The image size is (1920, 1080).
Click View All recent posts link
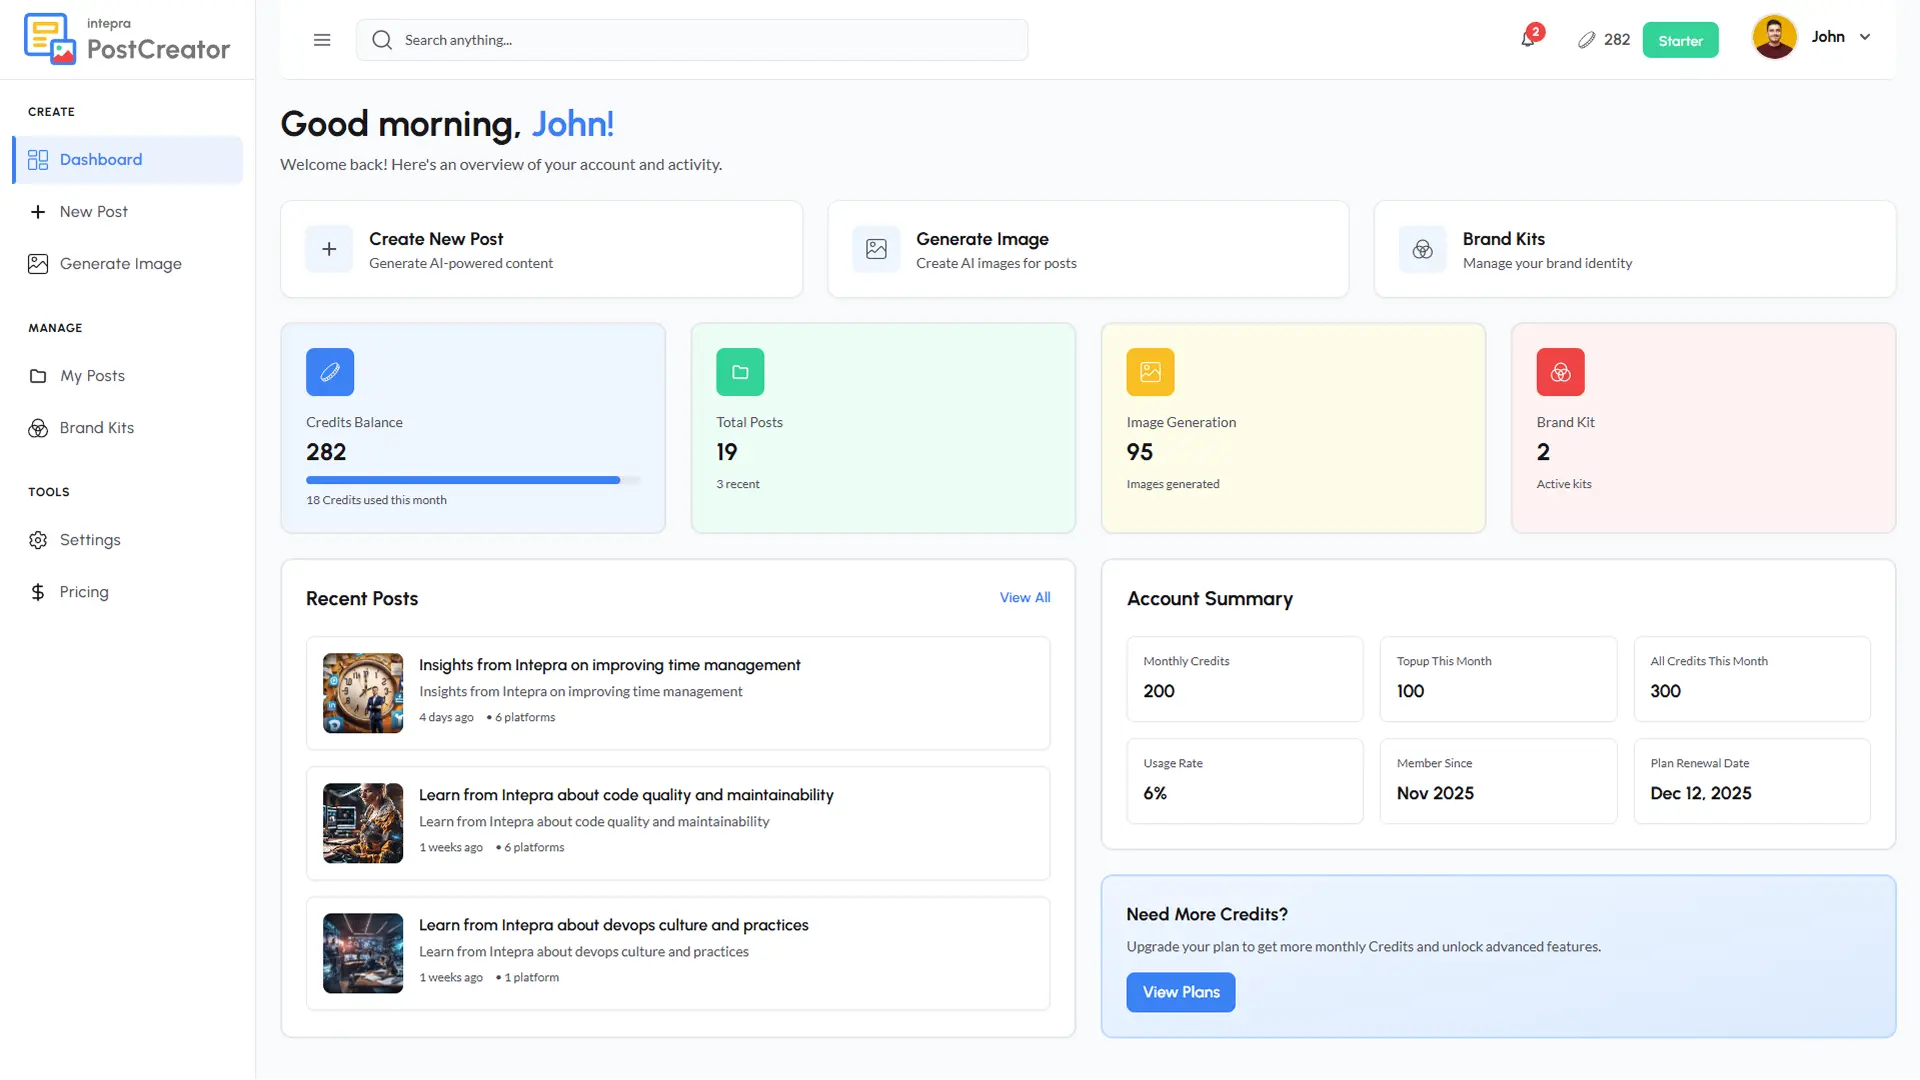tap(1024, 597)
